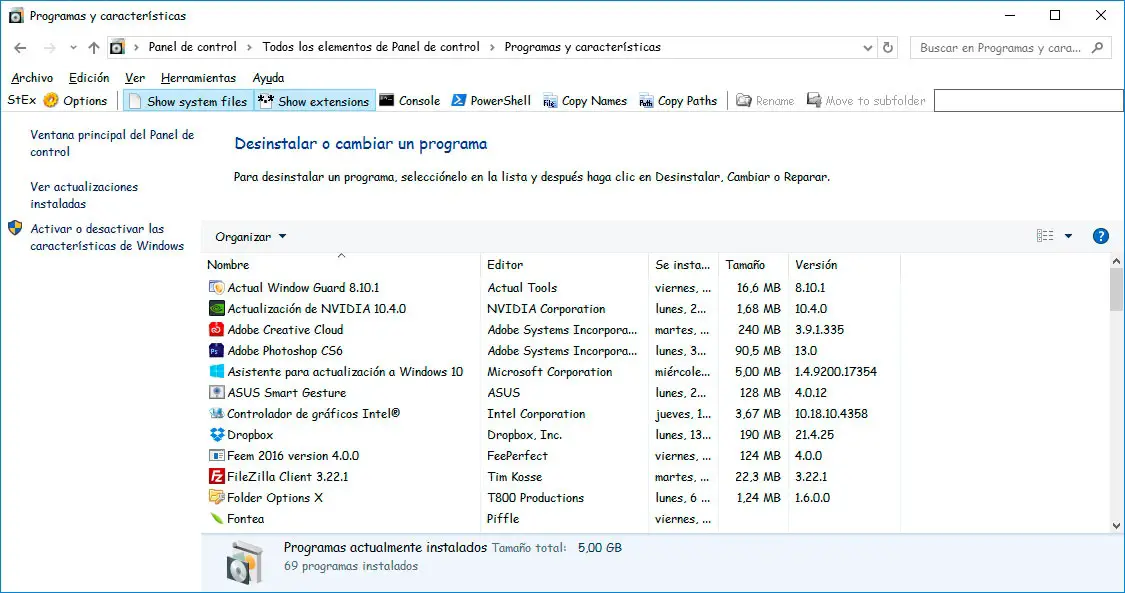
Task: Expand chevron after Todos los elementos breadcrumb
Action: (493, 47)
